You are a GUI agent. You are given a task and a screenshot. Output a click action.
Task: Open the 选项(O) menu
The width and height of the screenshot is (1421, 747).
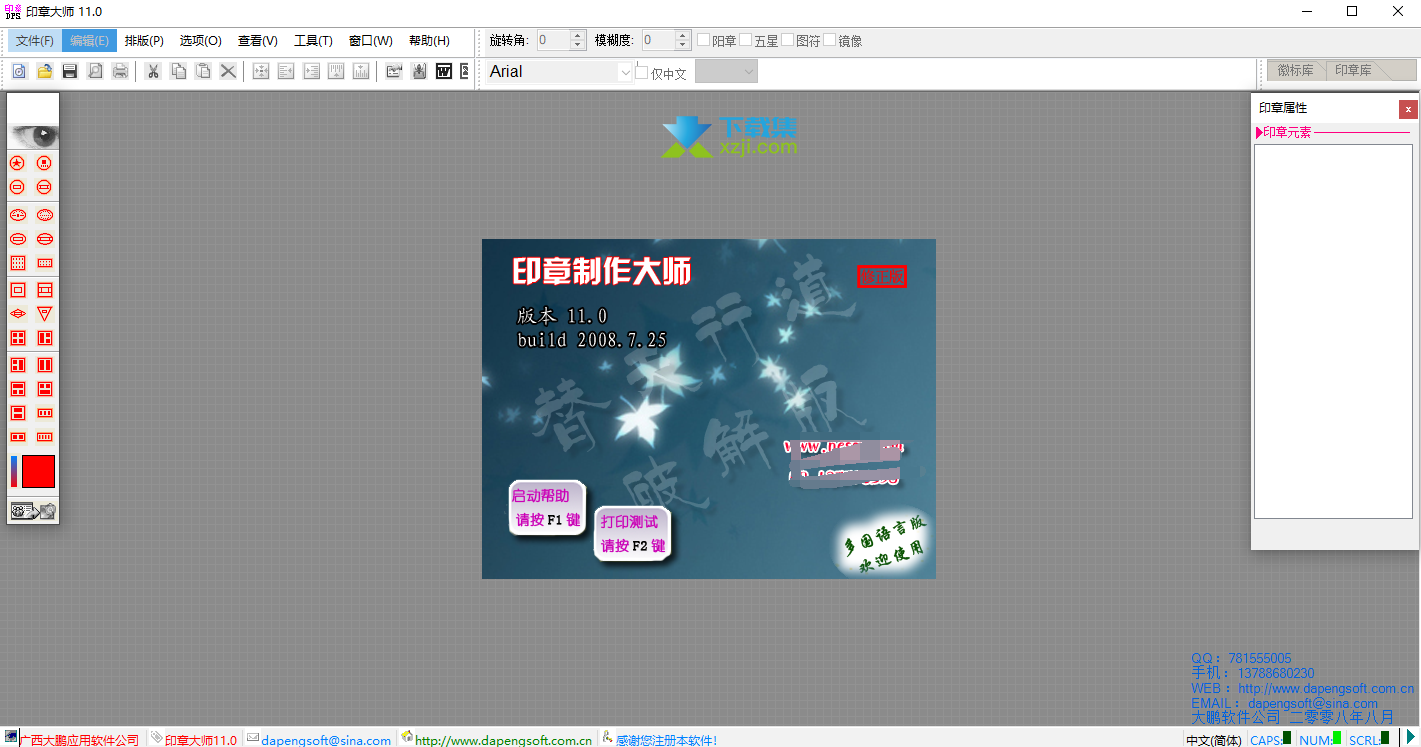pos(200,41)
